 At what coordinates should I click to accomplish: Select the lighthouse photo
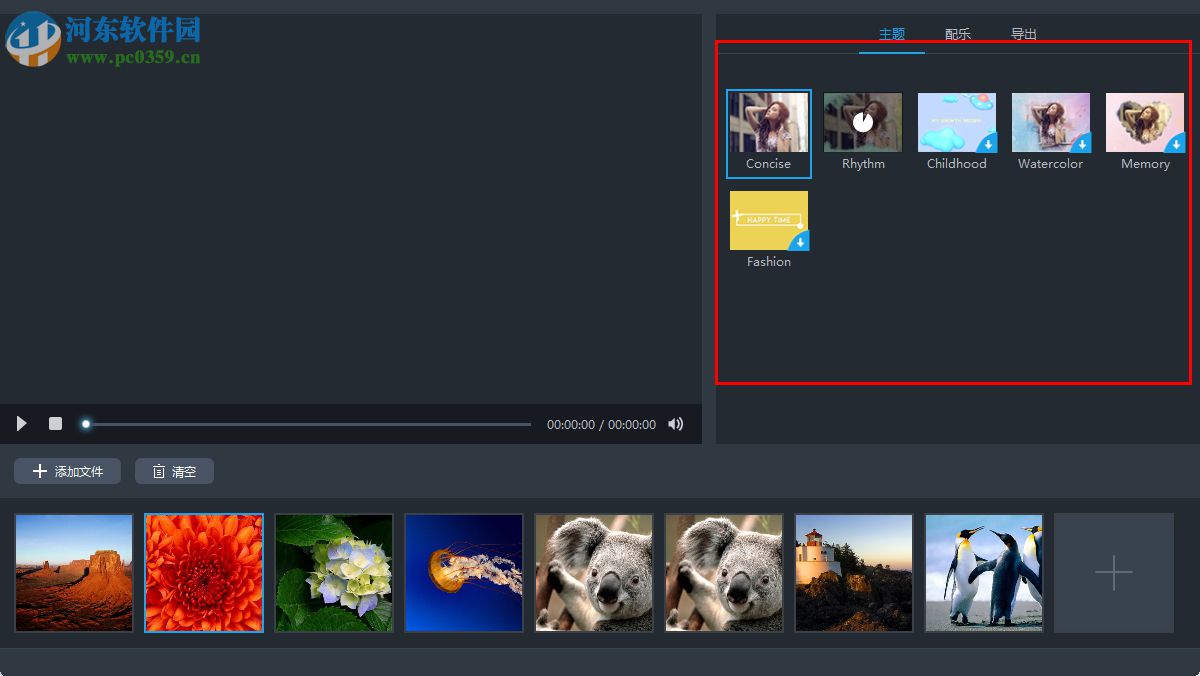click(854, 573)
